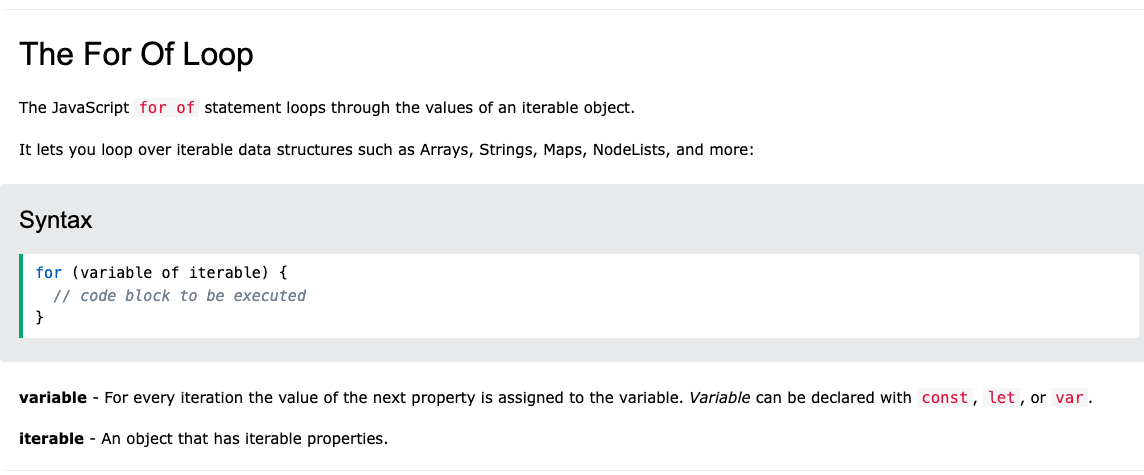Click the word "Arrays" in the paragraph

point(444,150)
